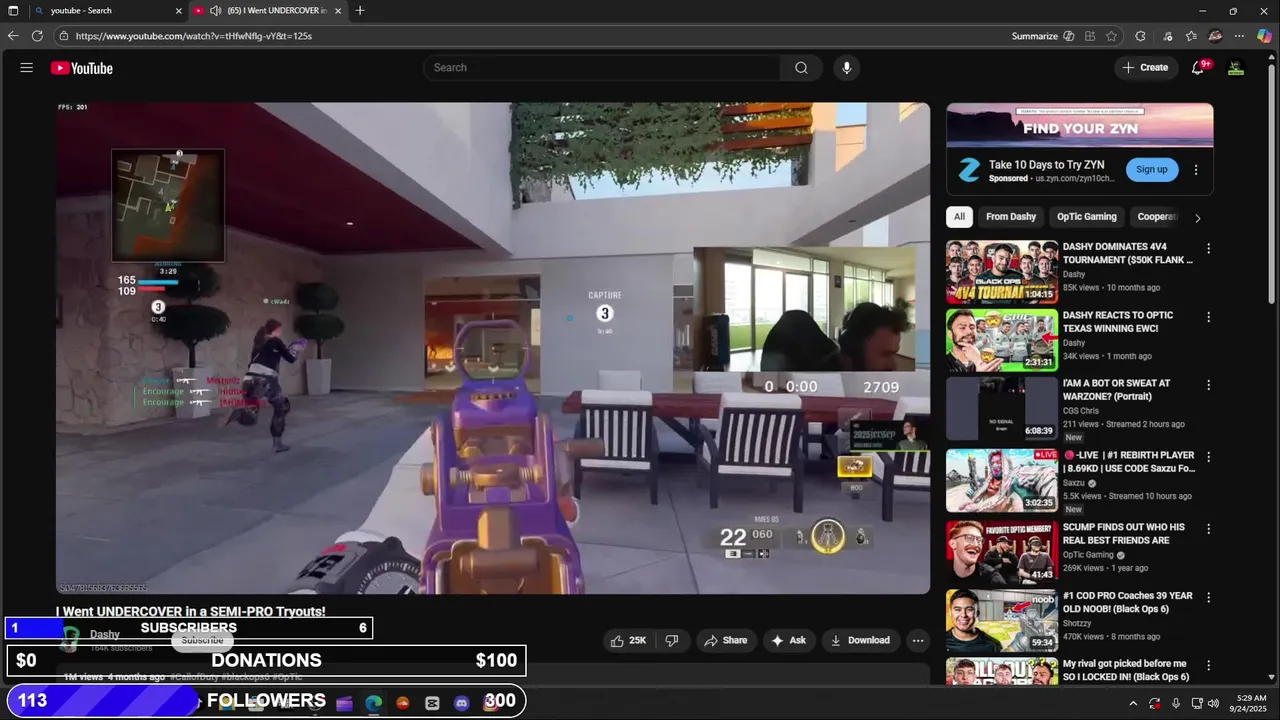
Task: Open the YouTube guide hamburger menu
Action: coord(27,68)
